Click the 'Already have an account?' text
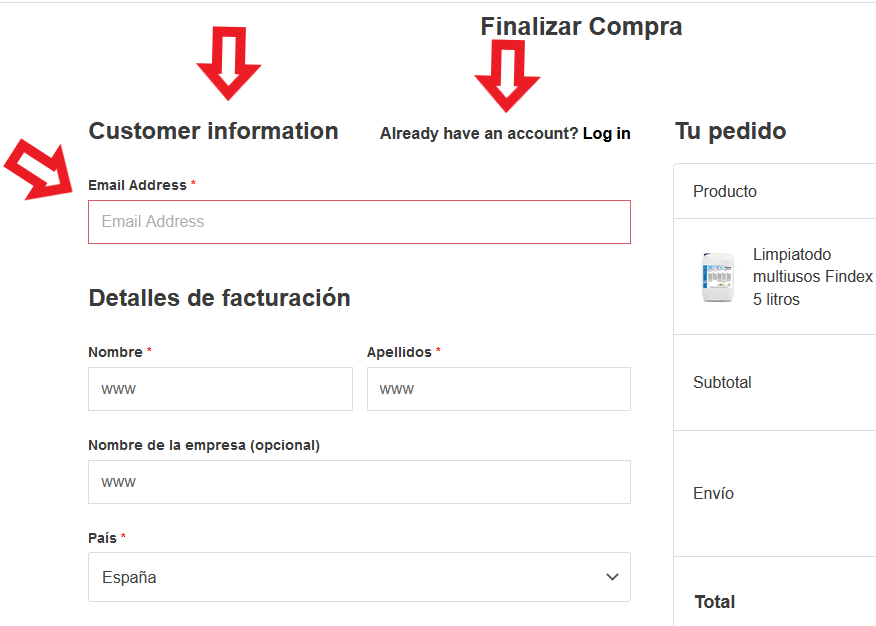 [x=479, y=133]
